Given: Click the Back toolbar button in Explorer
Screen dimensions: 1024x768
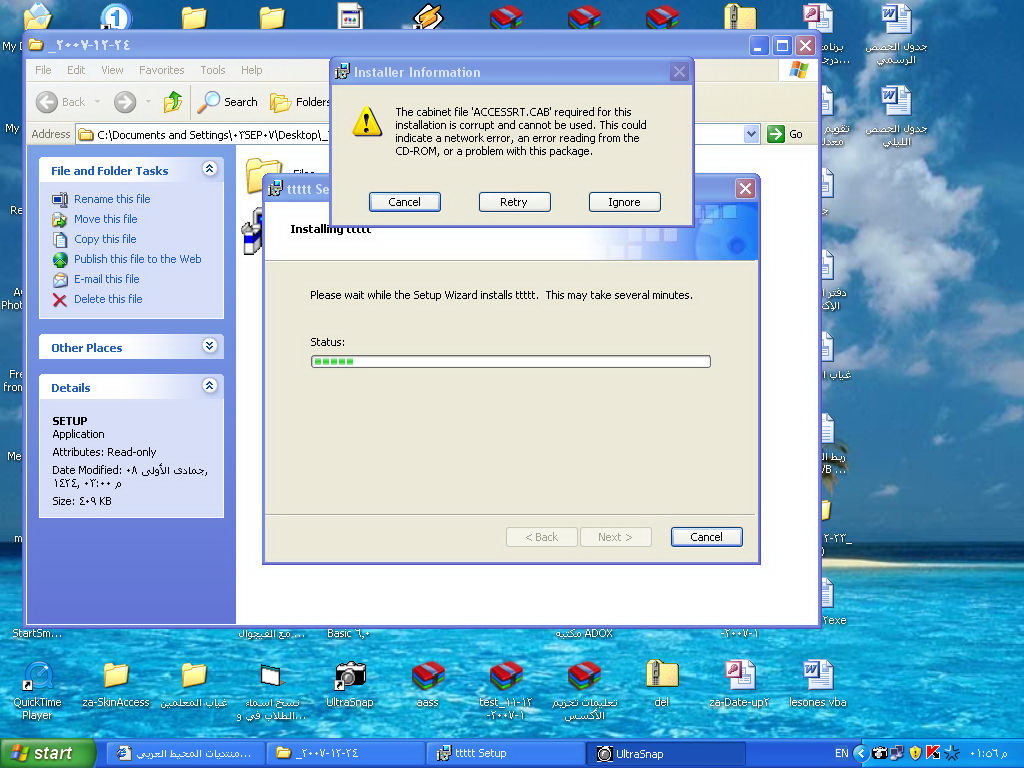Looking at the screenshot, I should tap(61, 102).
